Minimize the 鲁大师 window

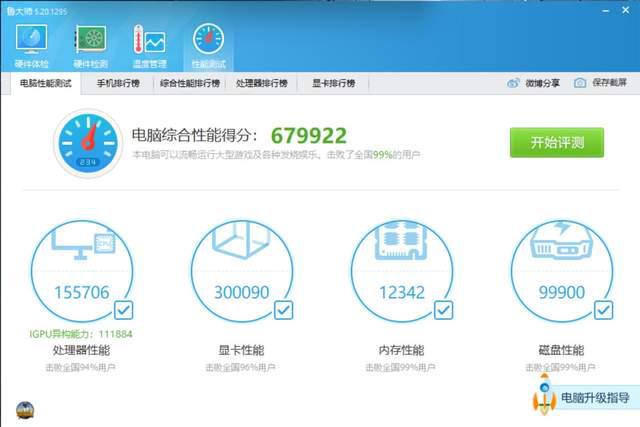pyautogui.click(x=606, y=11)
